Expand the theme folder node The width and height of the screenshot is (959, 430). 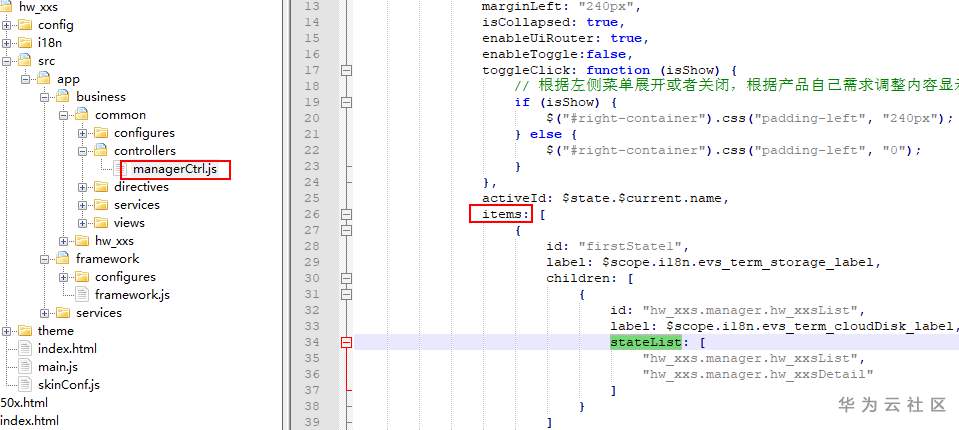click(6, 331)
